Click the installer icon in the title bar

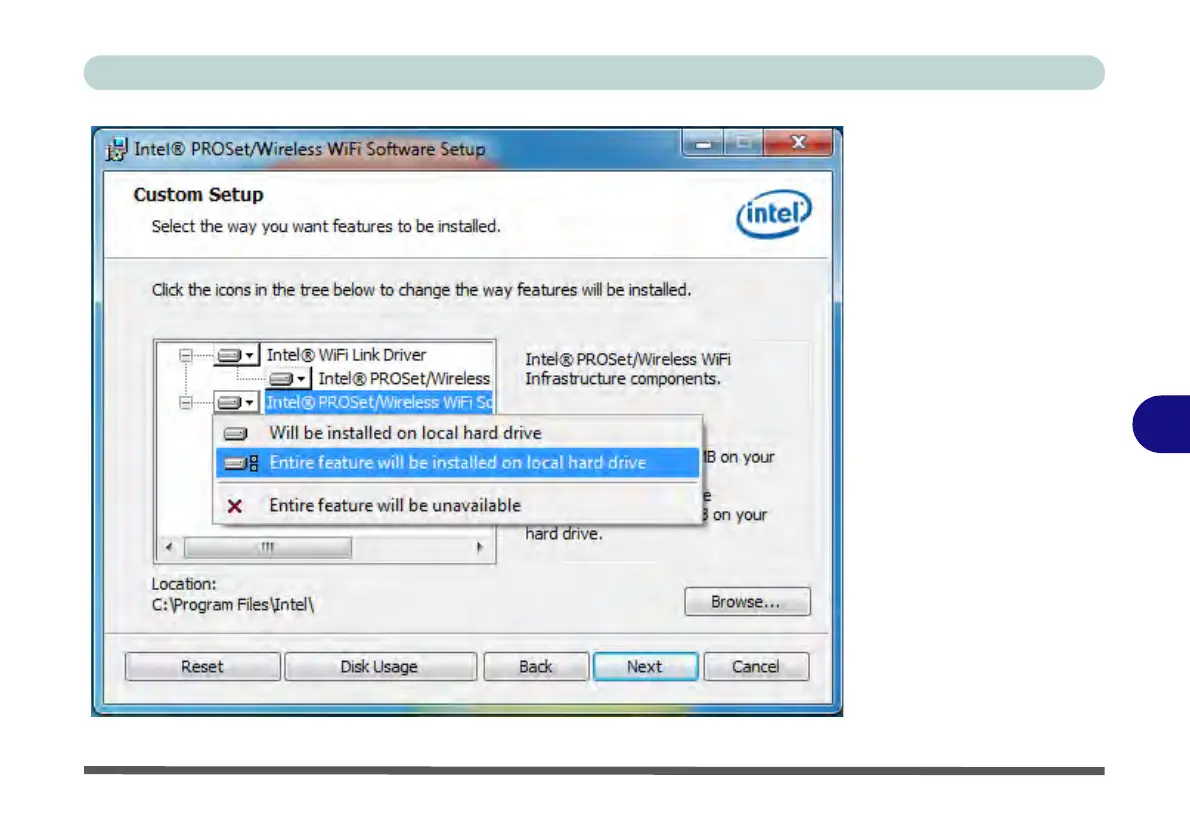pyautogui.click(x=116, y=149)
